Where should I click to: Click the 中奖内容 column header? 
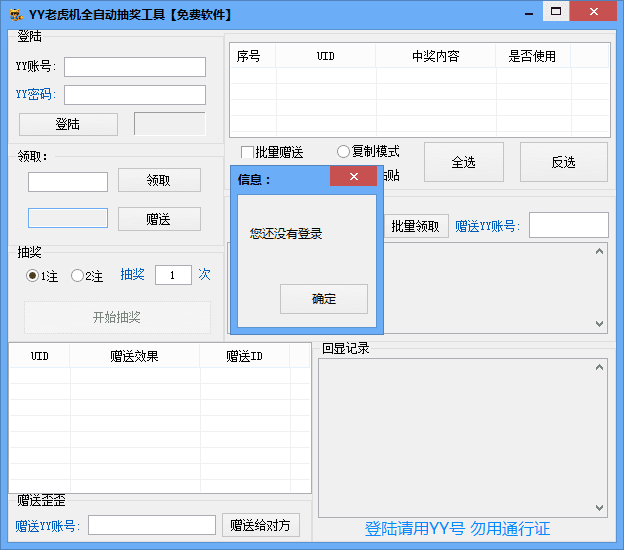point(436,56)
